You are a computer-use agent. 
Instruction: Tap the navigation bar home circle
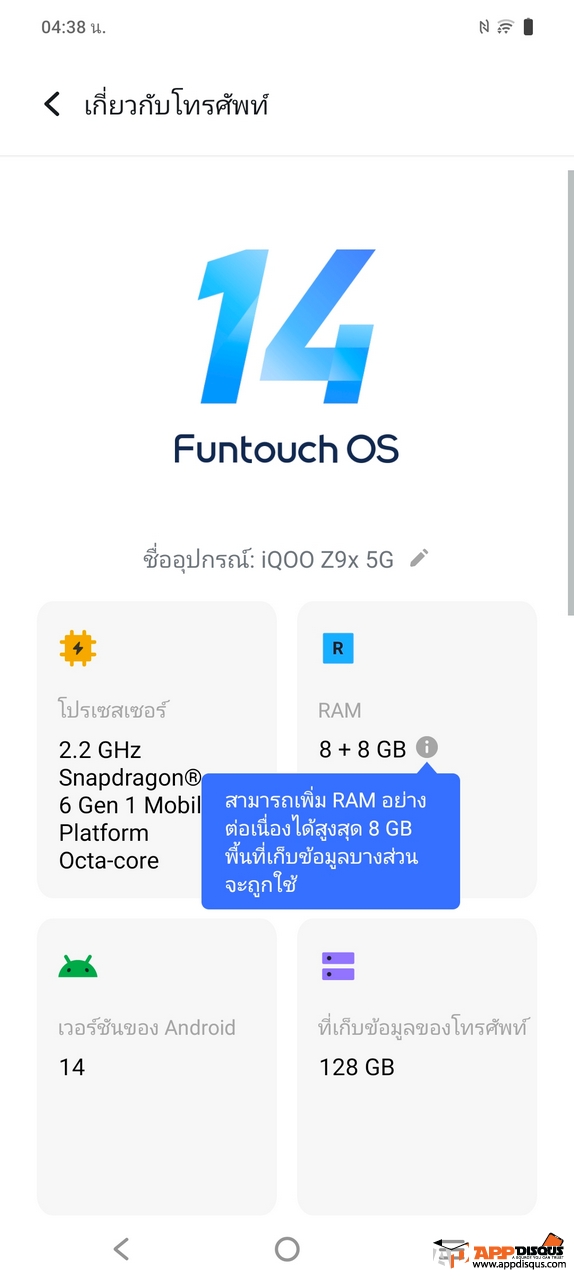[x=287, y=1248]
